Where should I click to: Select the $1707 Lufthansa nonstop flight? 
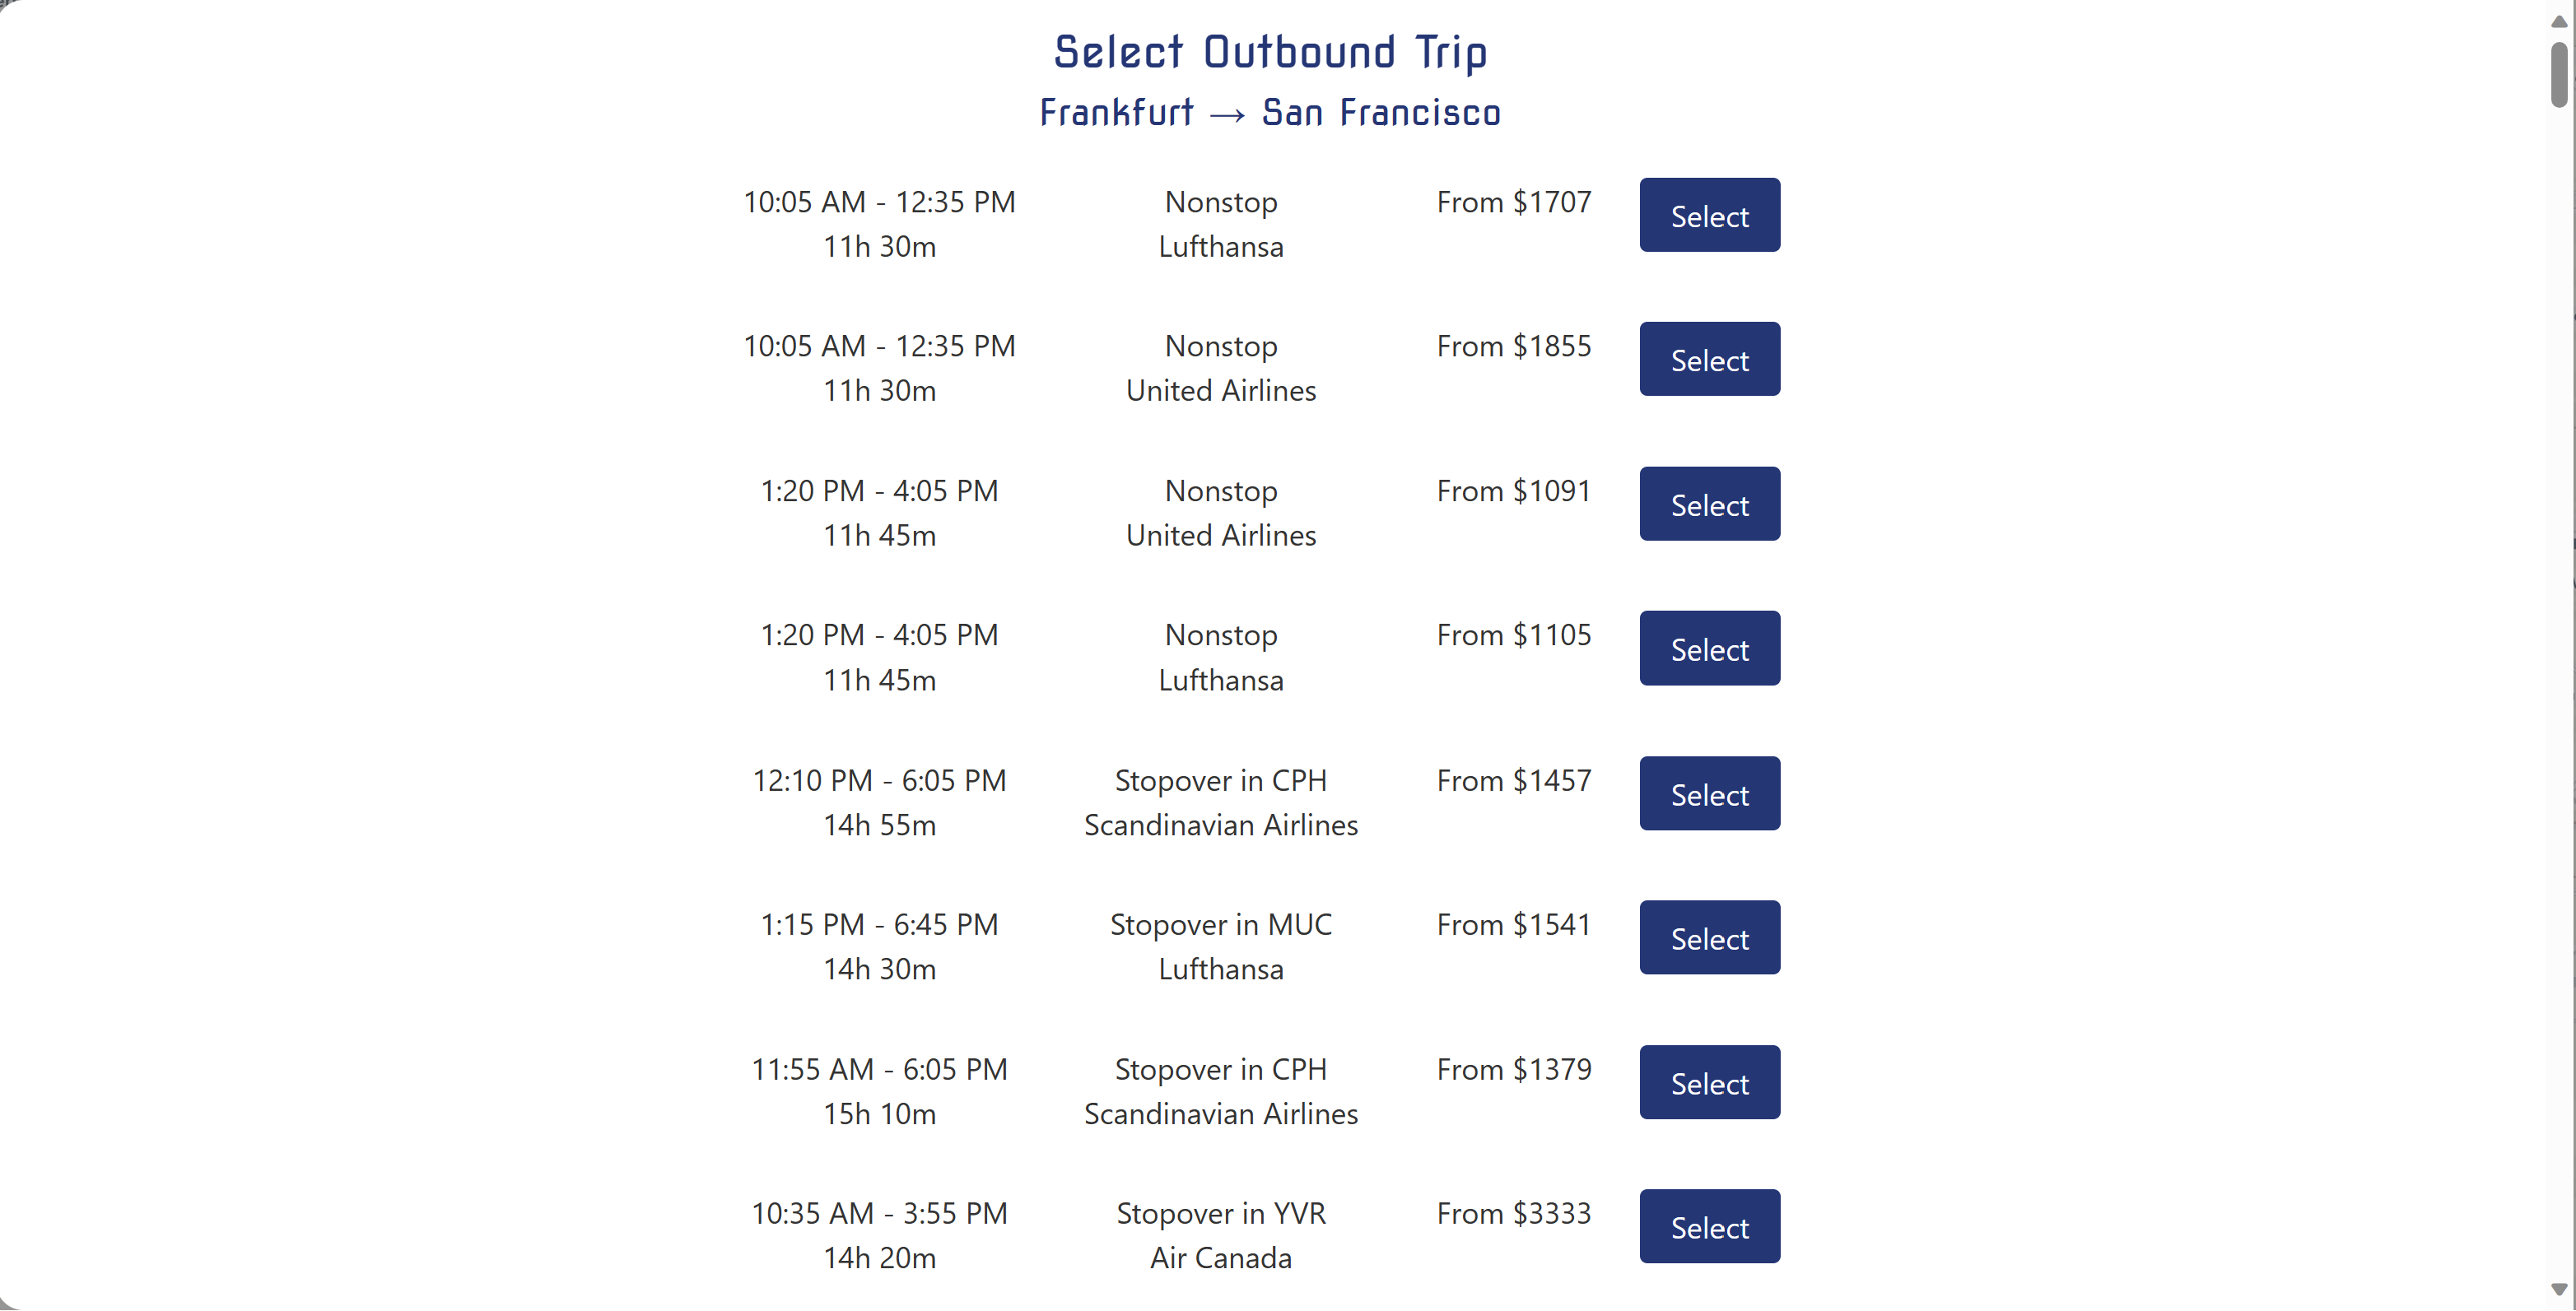pos(1709,215)
